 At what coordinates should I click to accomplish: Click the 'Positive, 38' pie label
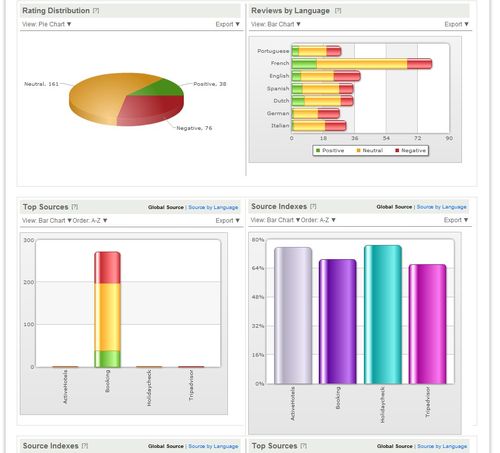210,84
